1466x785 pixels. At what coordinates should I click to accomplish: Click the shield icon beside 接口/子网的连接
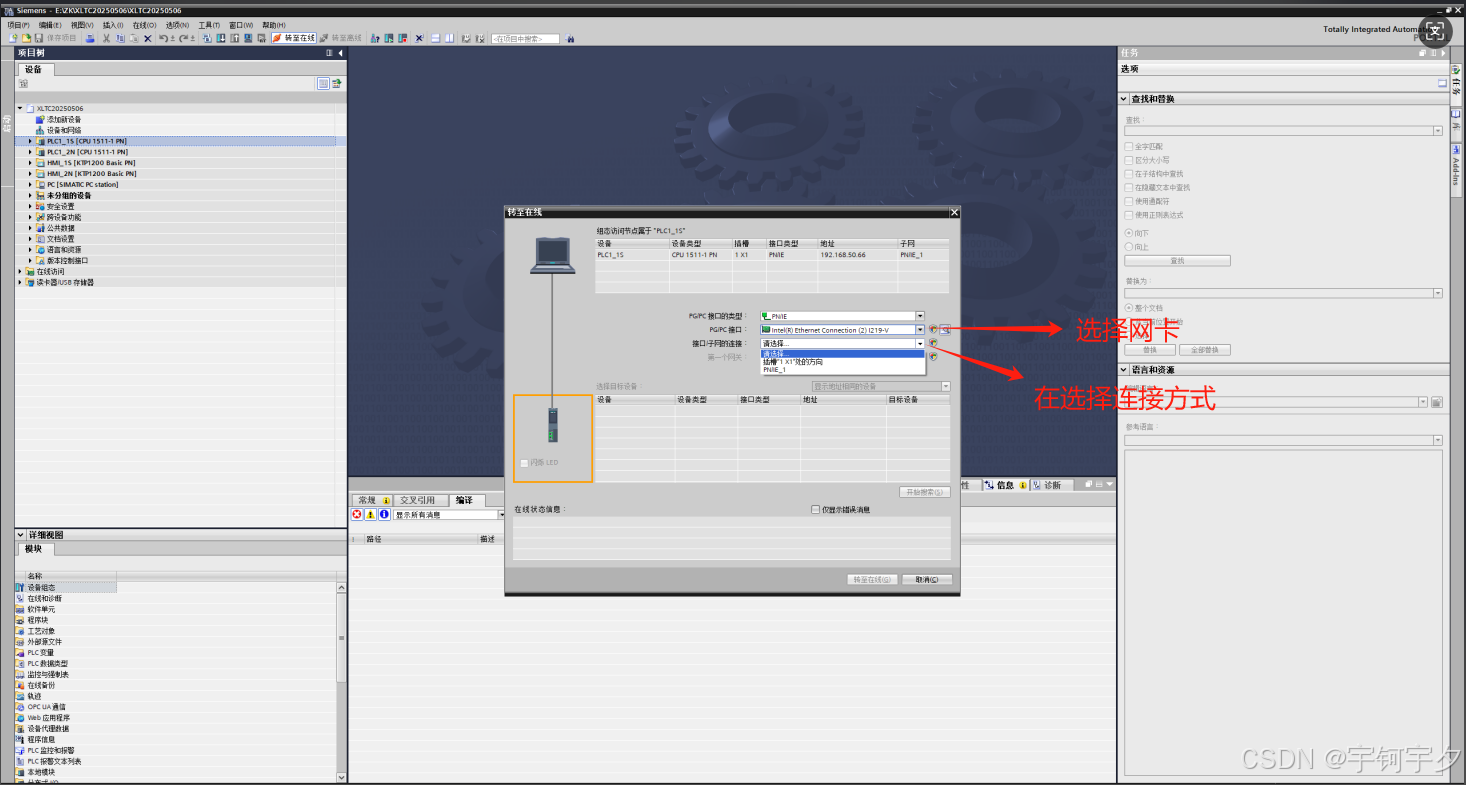pos(933,343)
